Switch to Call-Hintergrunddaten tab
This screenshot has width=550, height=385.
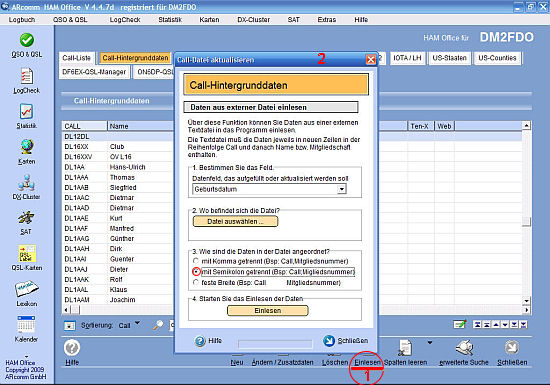click(135, 58)
